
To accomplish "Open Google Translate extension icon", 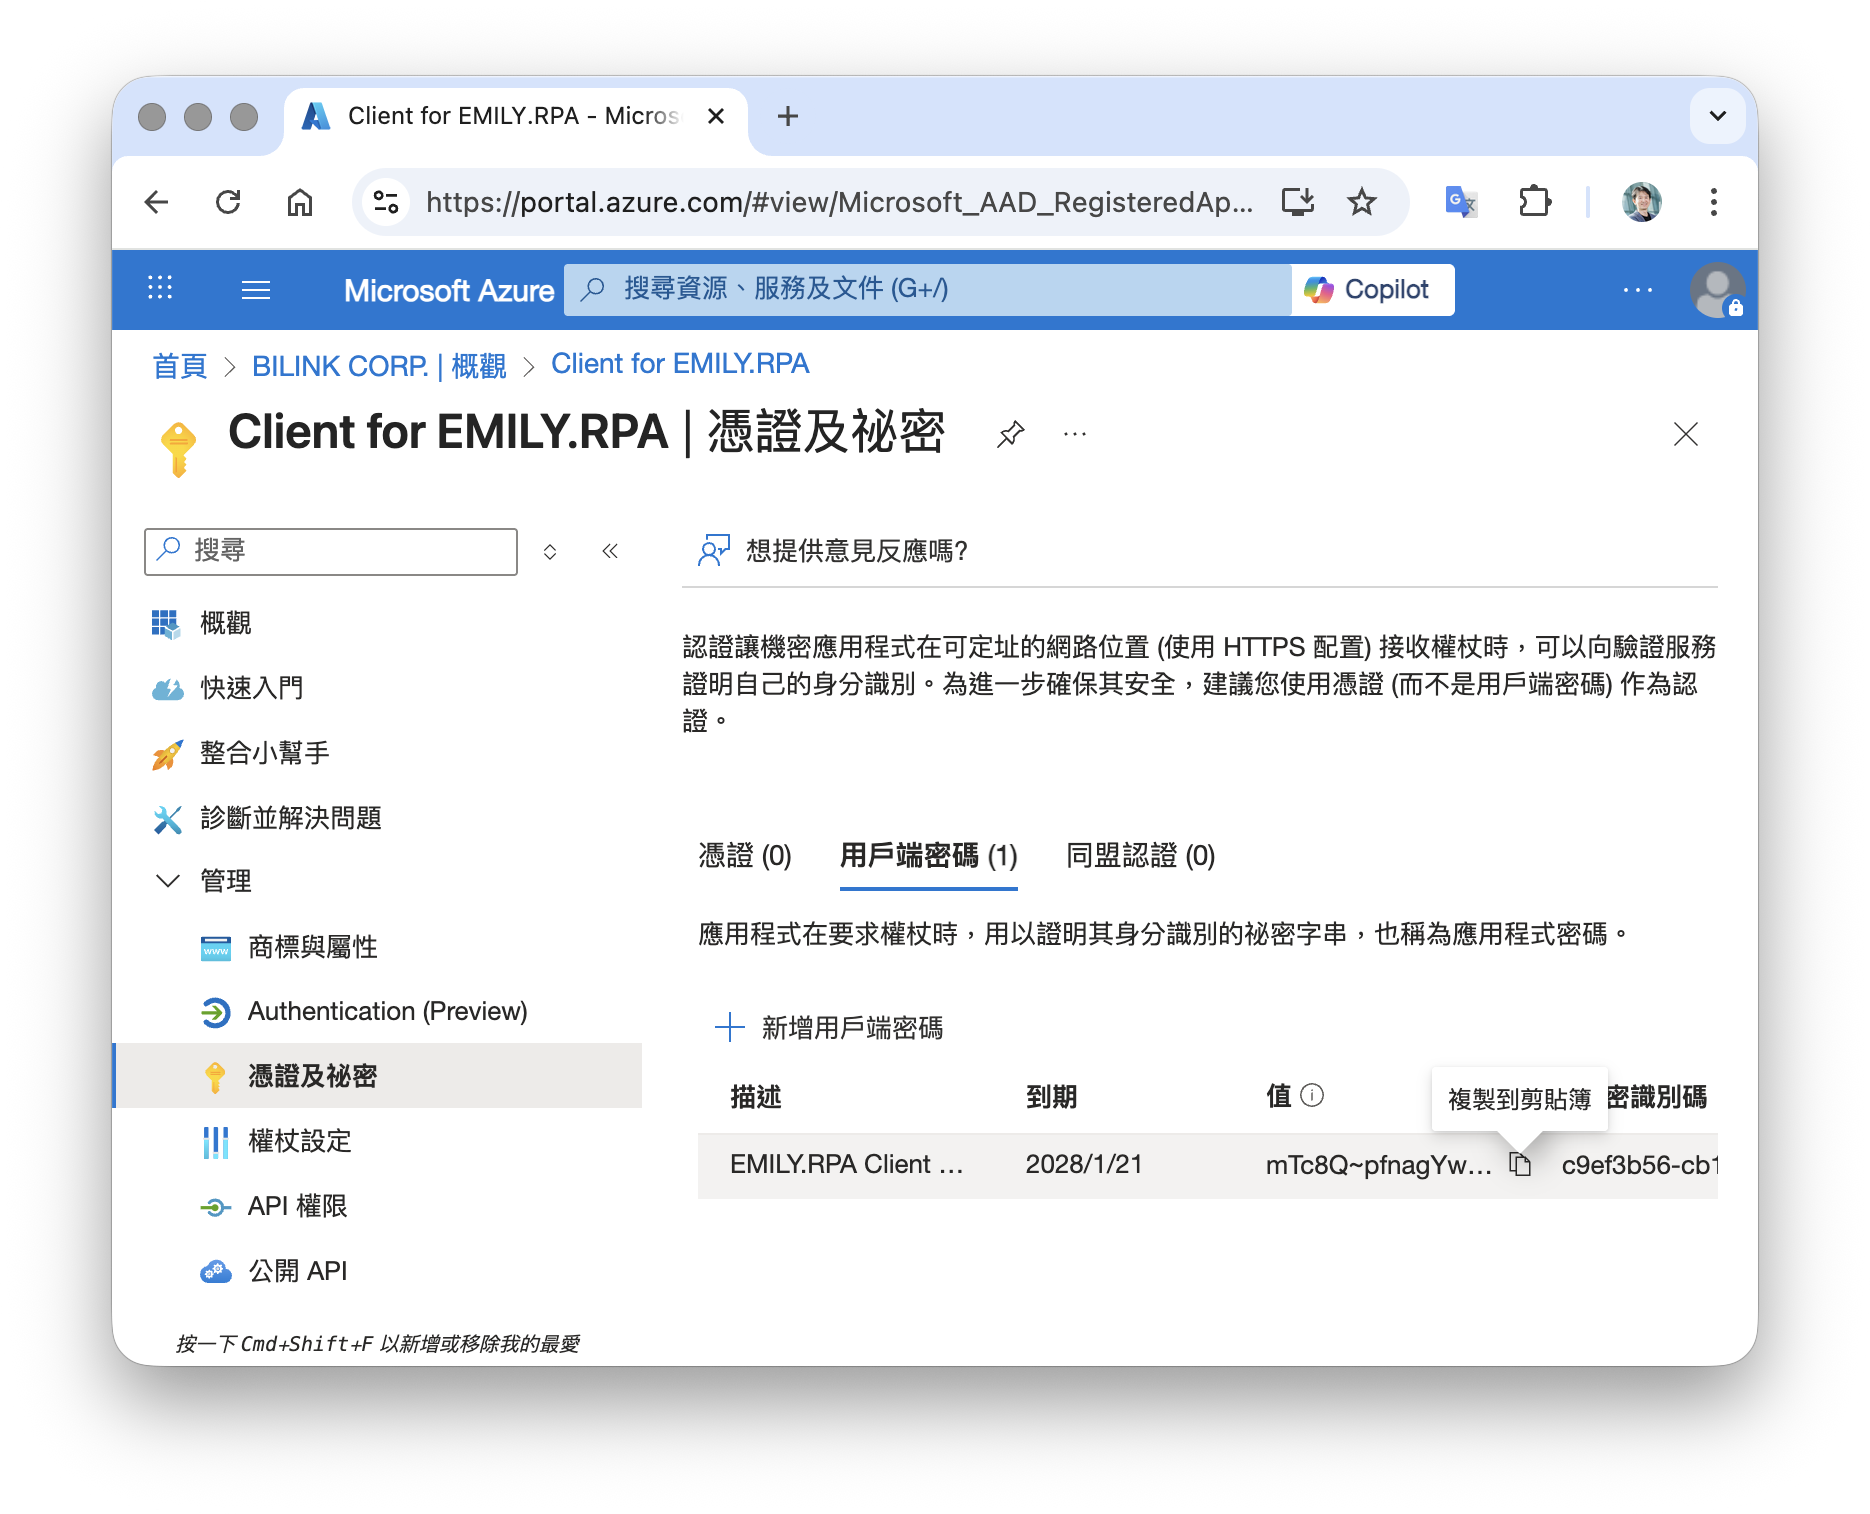I will point(1461,202).
